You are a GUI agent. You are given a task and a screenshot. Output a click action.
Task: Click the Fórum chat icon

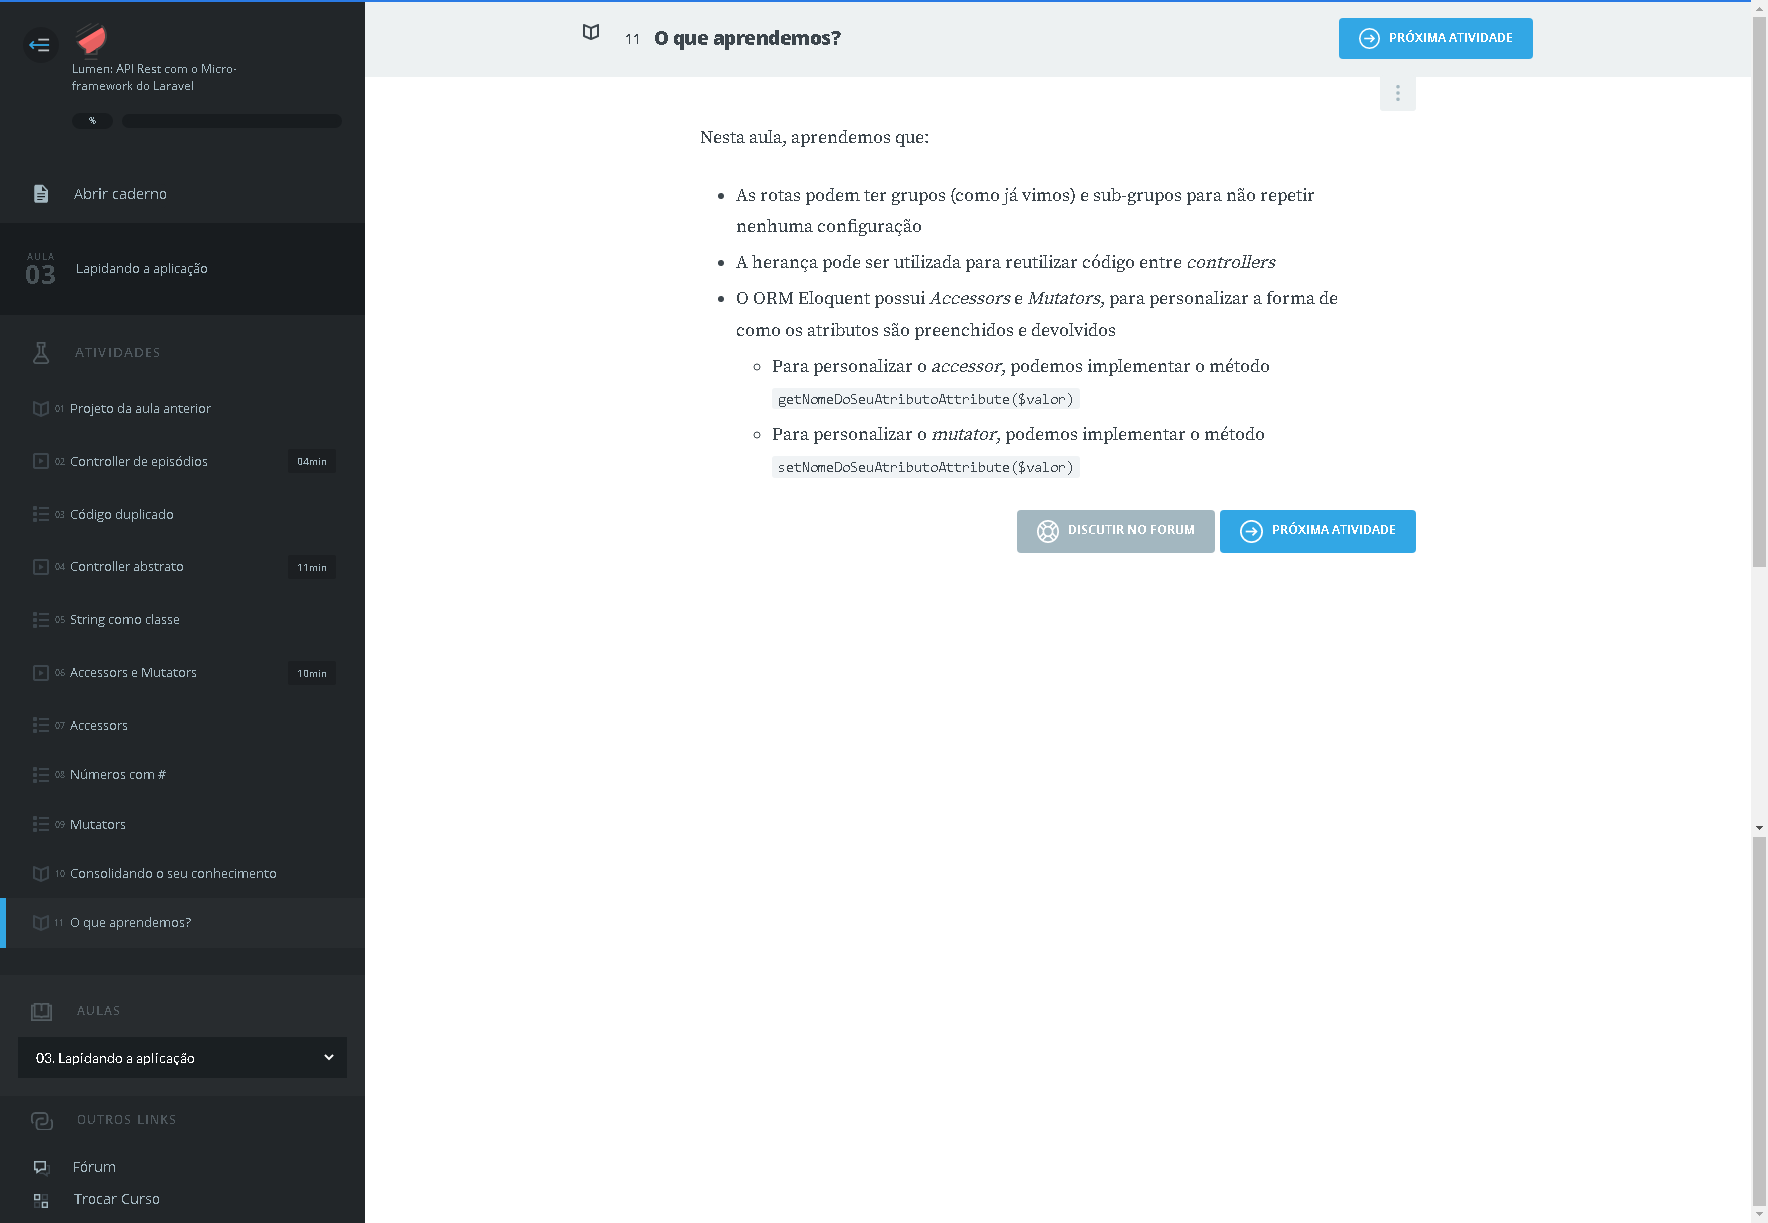coord(41,1167)
